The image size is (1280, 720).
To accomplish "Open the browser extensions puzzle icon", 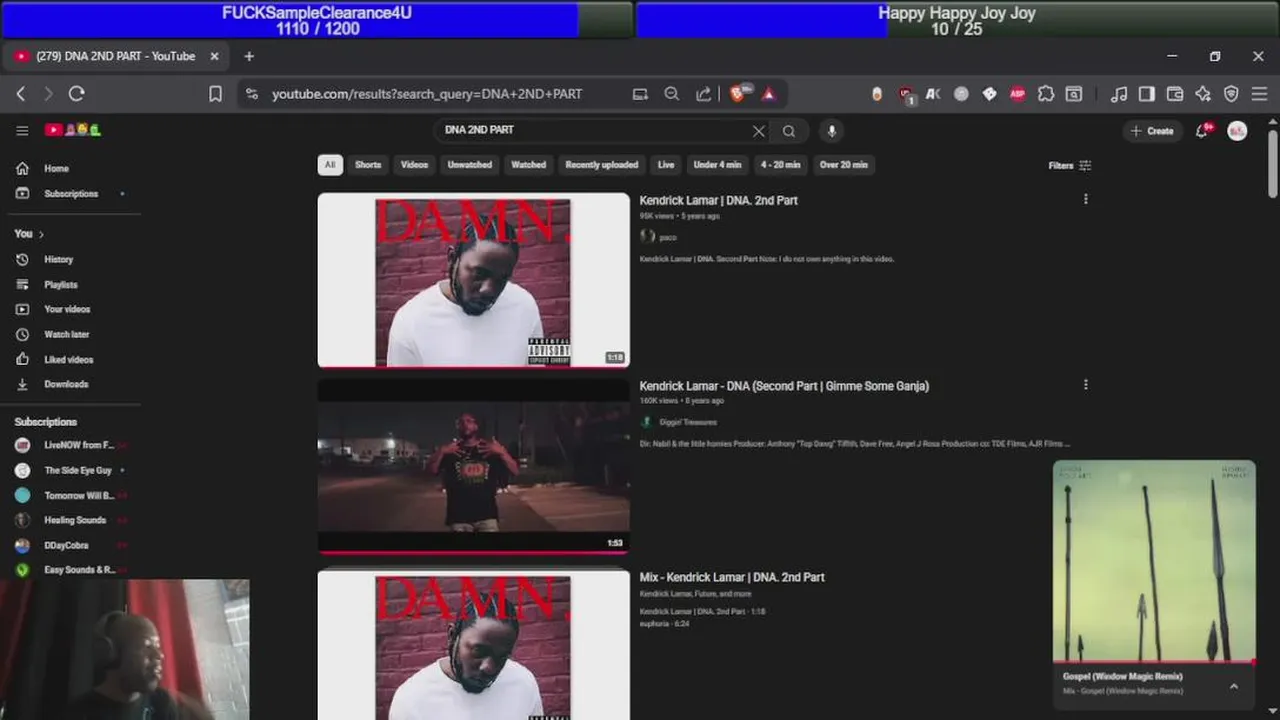I will pos(1046,94).
